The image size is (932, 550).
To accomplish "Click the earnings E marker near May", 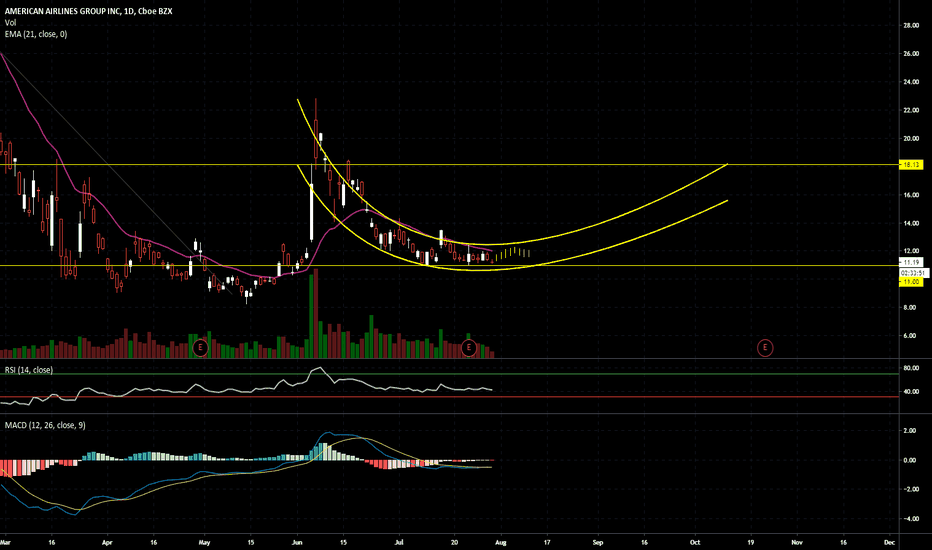I will coord(200,347).
